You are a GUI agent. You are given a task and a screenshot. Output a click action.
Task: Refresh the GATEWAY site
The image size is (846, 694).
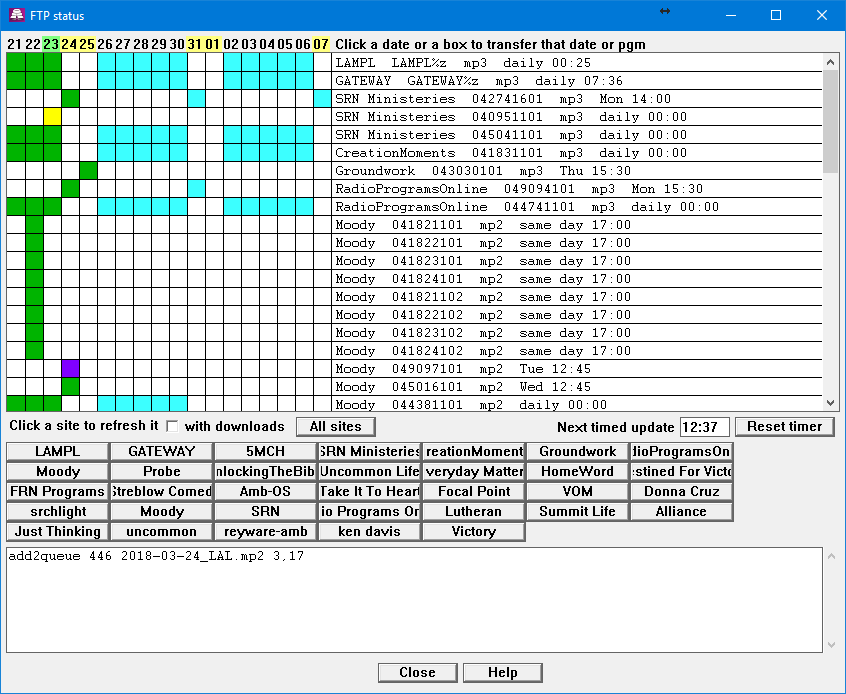point(162,451)
